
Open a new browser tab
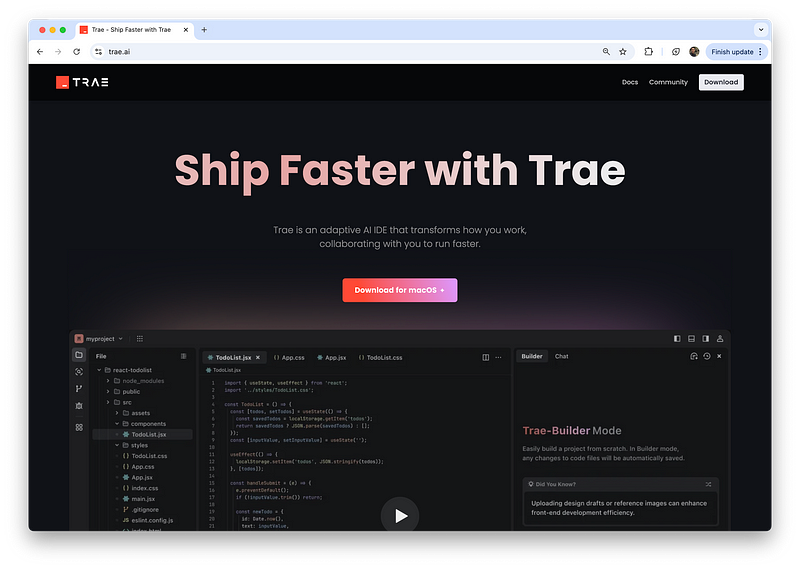point(204,30)
